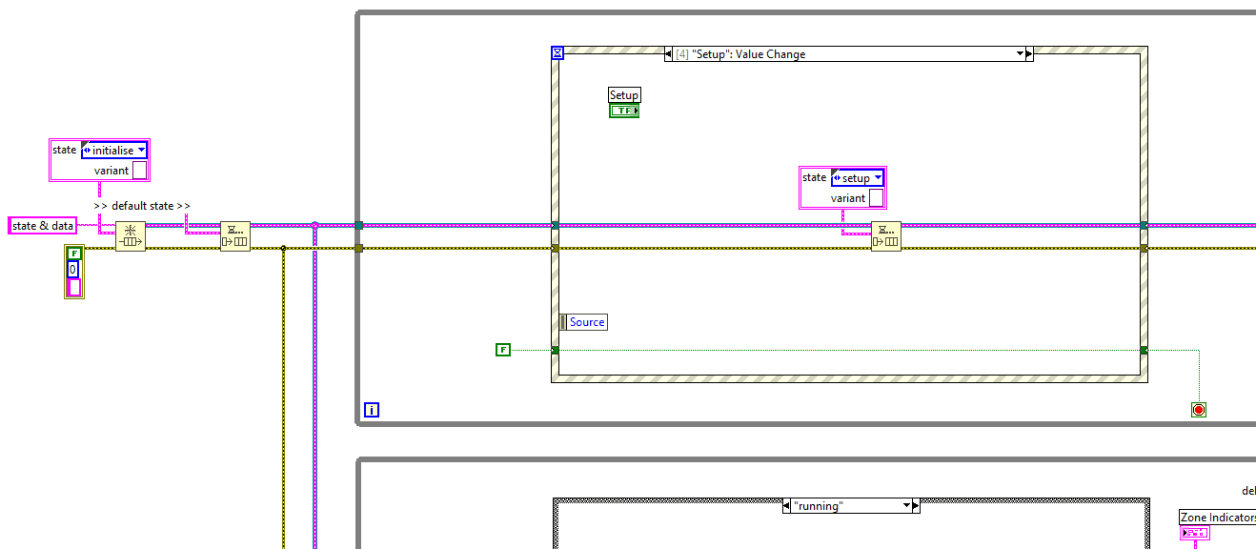Viewport: 1256px width, 549px height.
Task: Click the pink string constant in the error cluster
Action: click(x=73, y=288)
